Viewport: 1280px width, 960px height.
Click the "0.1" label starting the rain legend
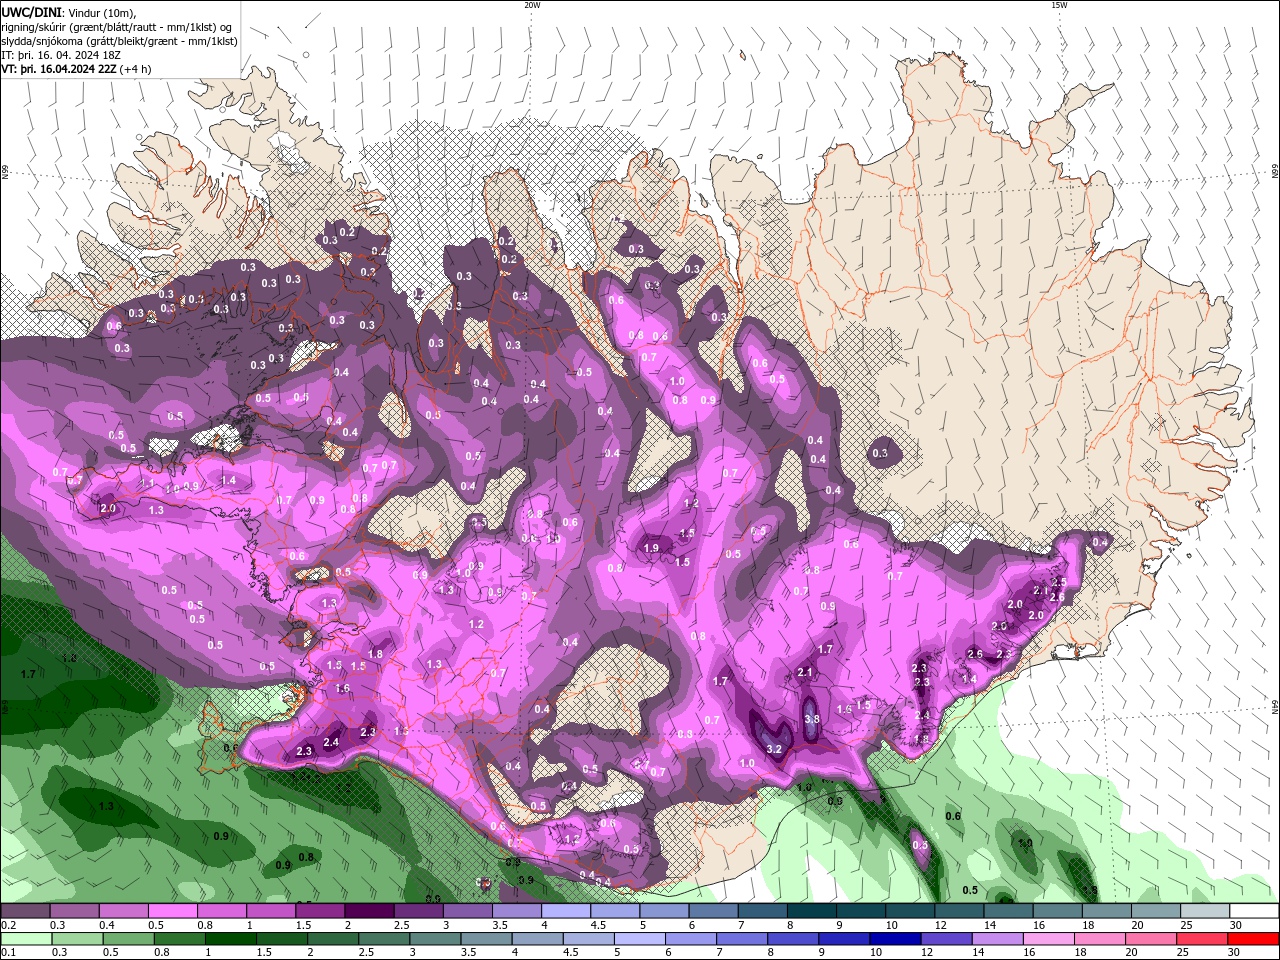[x=9, y=952]
